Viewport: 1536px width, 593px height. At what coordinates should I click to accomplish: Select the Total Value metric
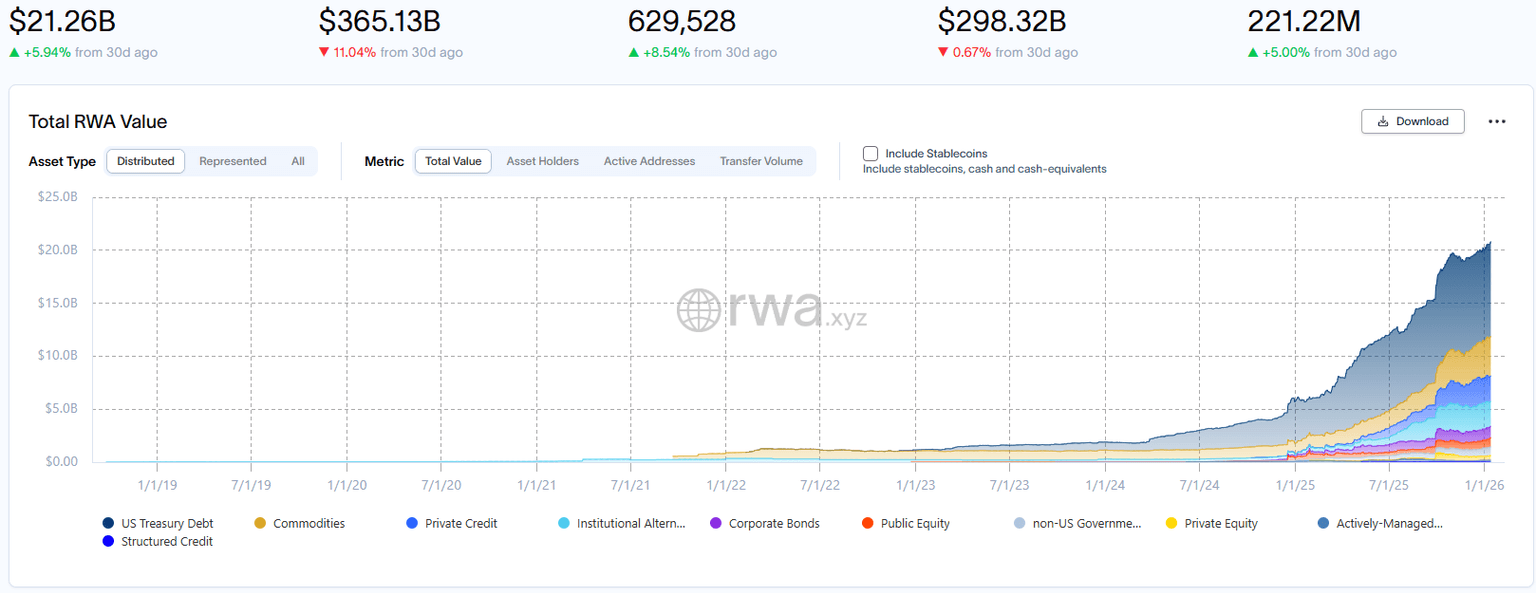[x=453, y=161]
